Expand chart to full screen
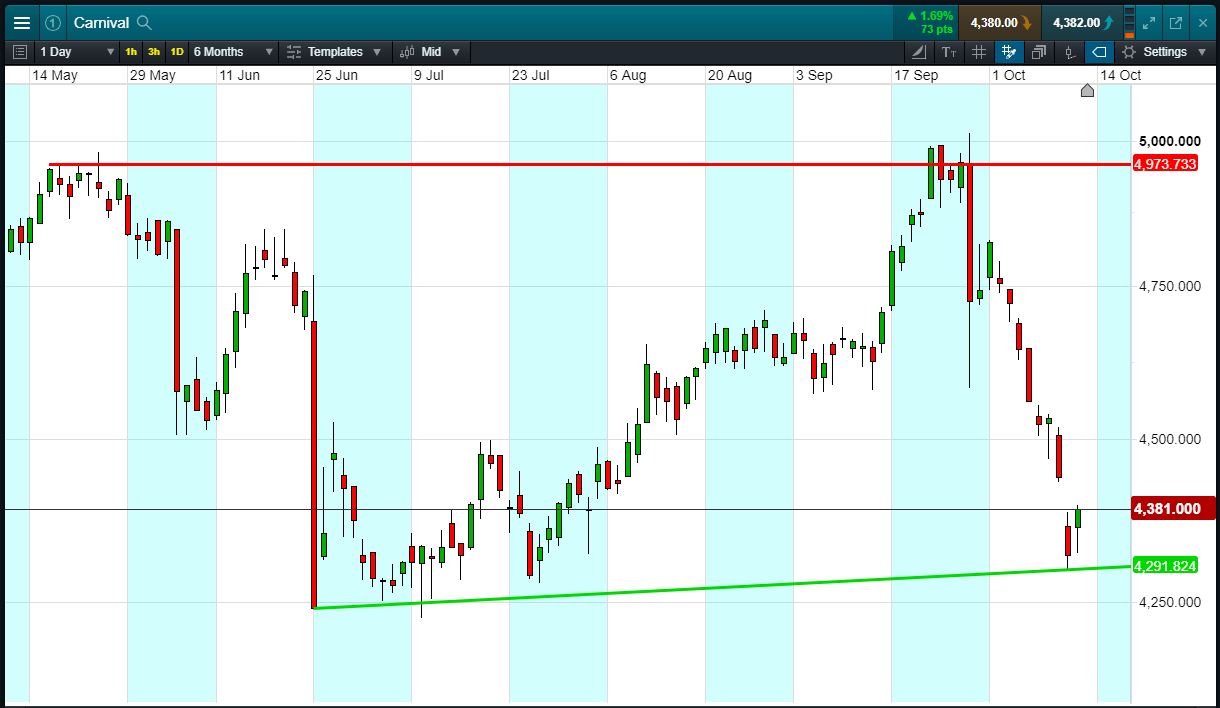 click(x=1149, y=22)
